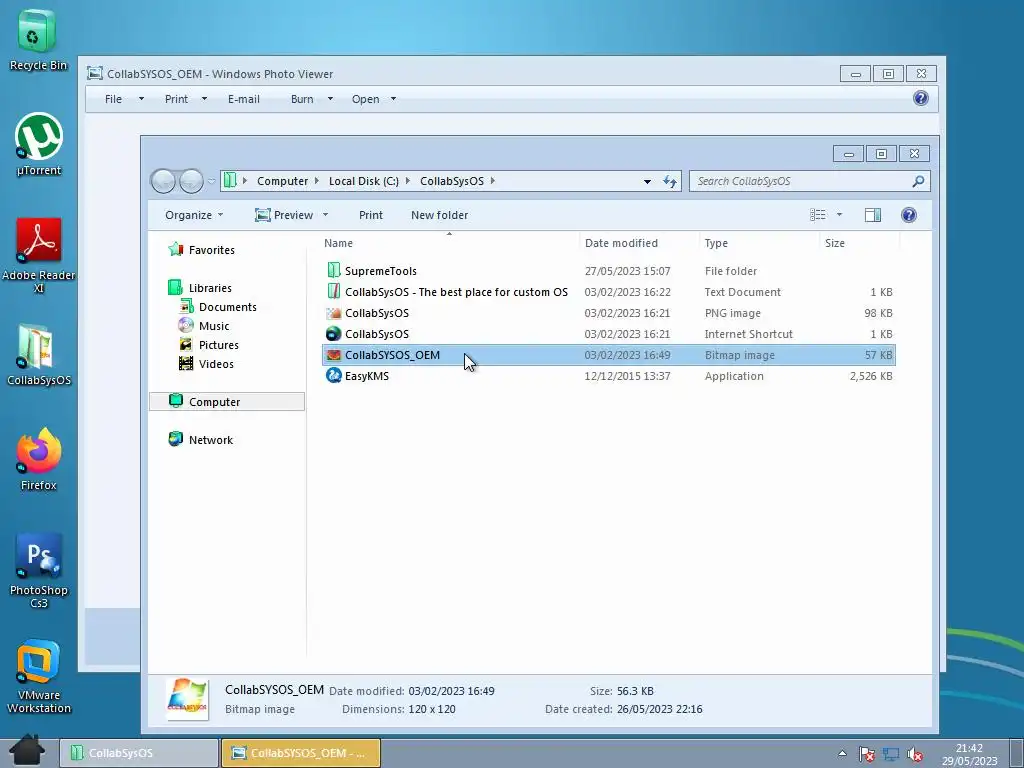Switch to CollabSYSOS_OEM taskbar button
The width and height of the screenshot is (1024, 768).
[301, 753]
